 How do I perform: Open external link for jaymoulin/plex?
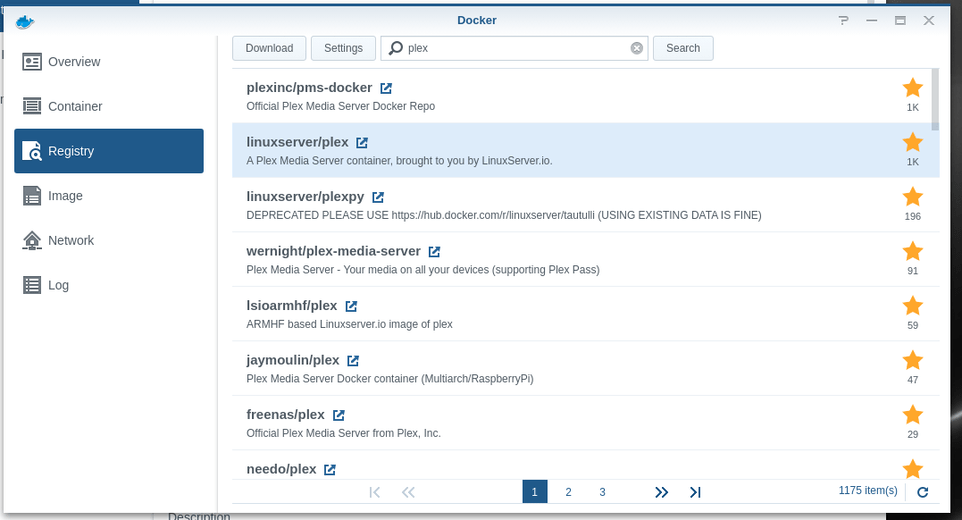coord(353,361)
